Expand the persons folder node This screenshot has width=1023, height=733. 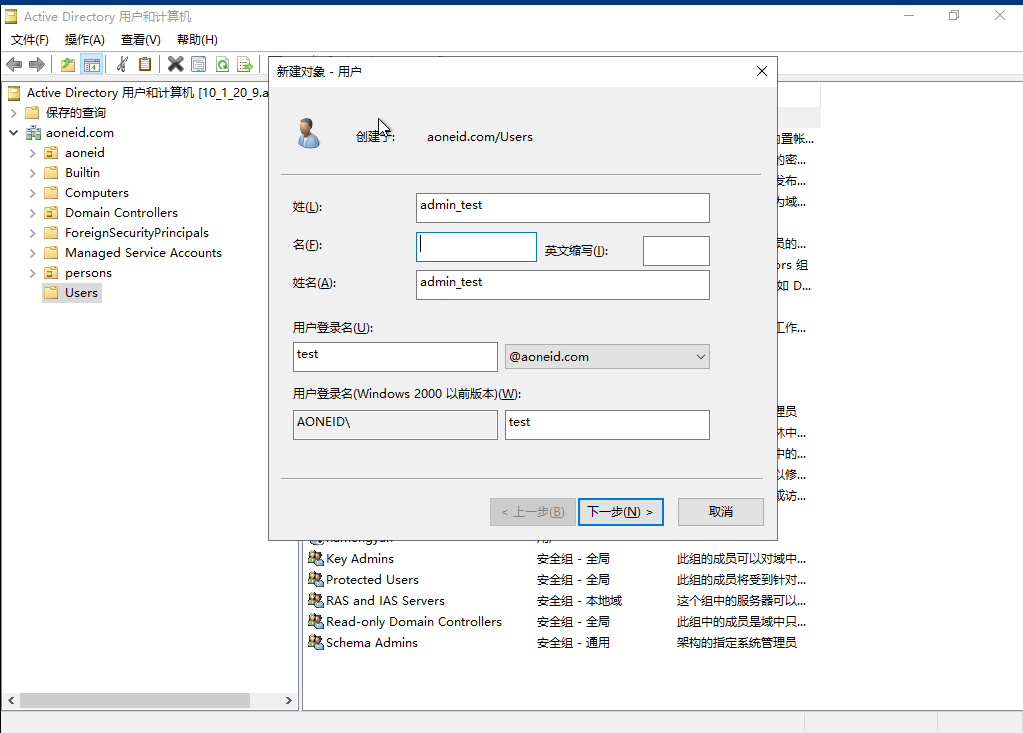tap(32, 273)
